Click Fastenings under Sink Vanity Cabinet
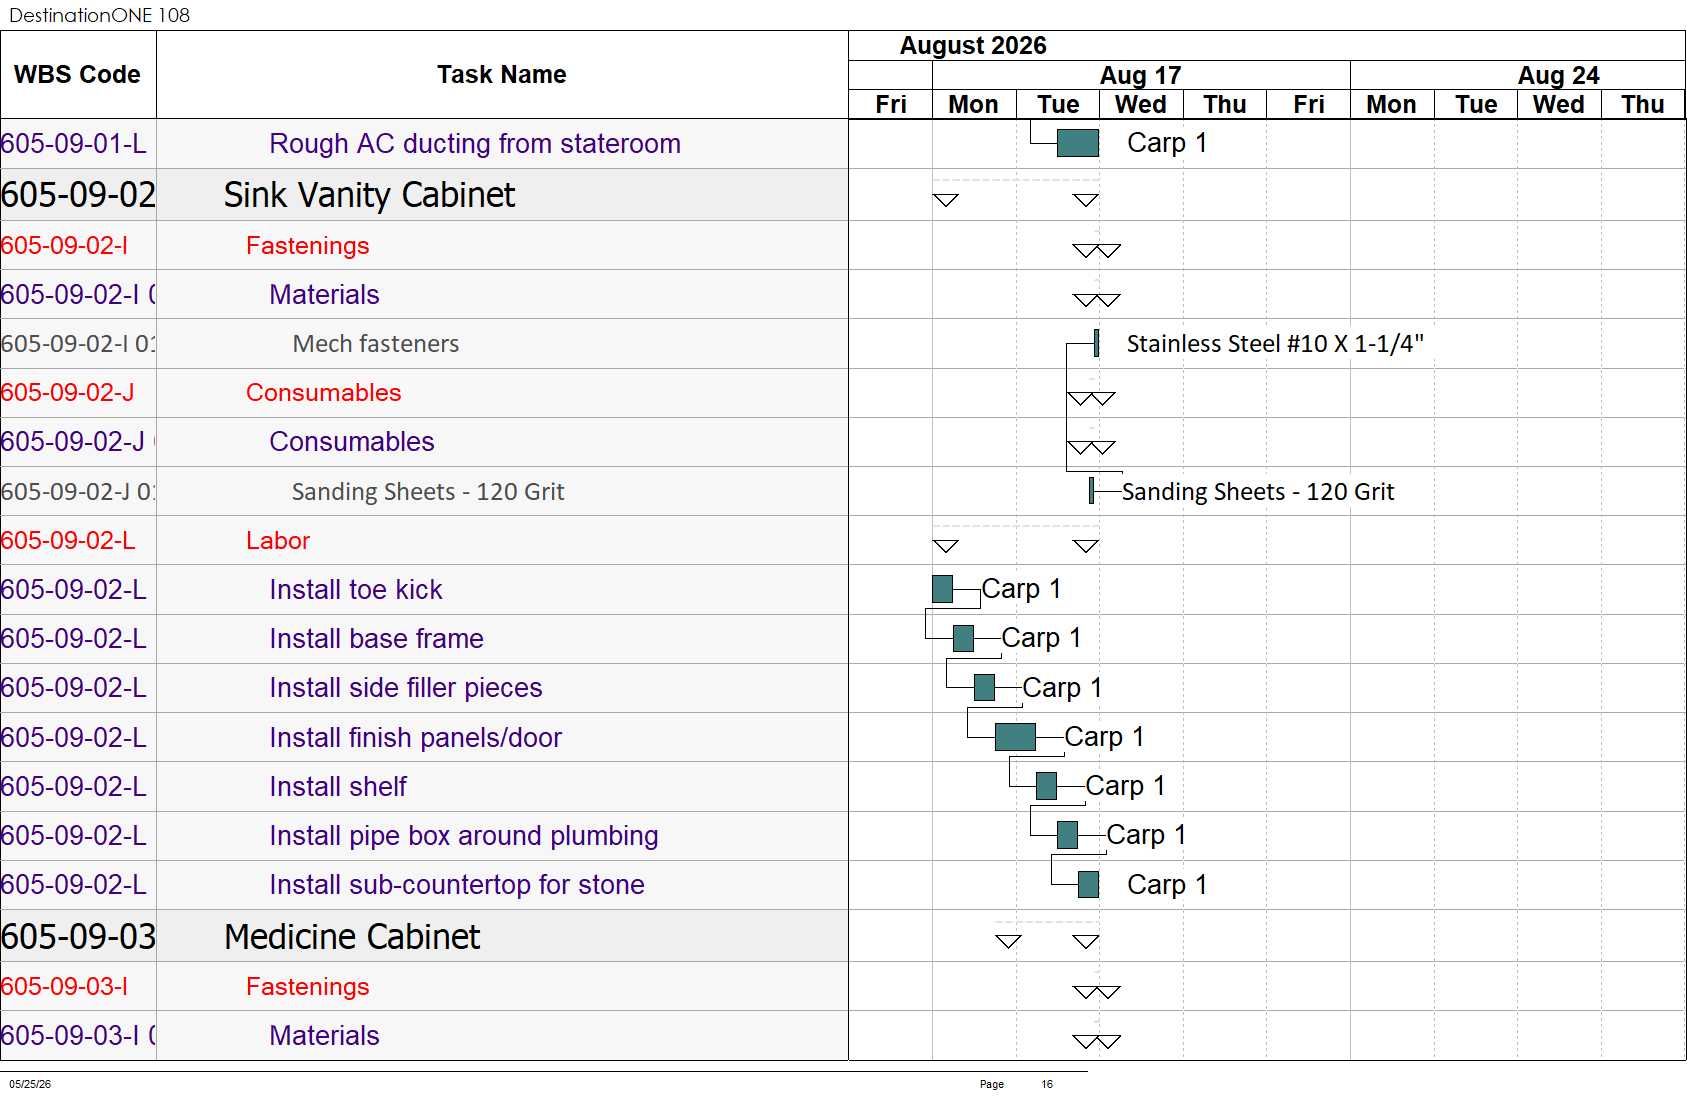 pos(308,246)
